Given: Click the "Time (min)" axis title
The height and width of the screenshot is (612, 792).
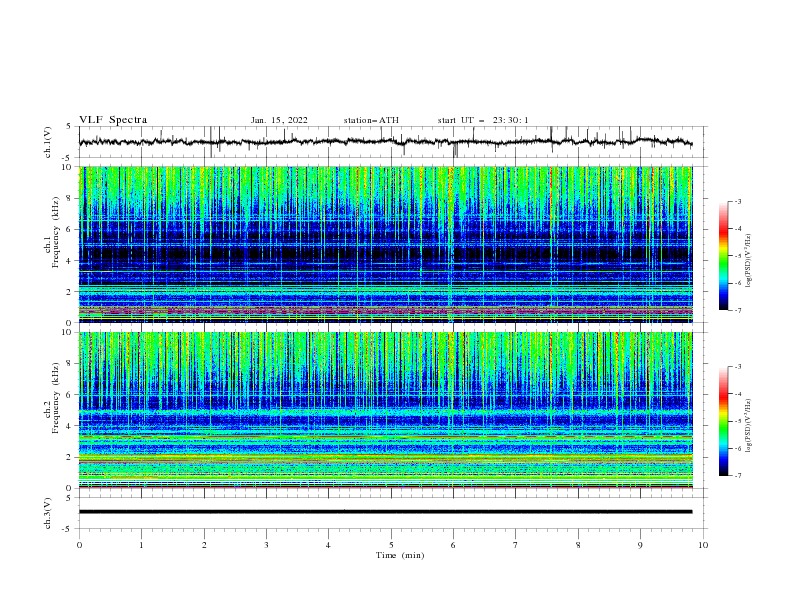Looking at the screenshot, I should (400, 555).
